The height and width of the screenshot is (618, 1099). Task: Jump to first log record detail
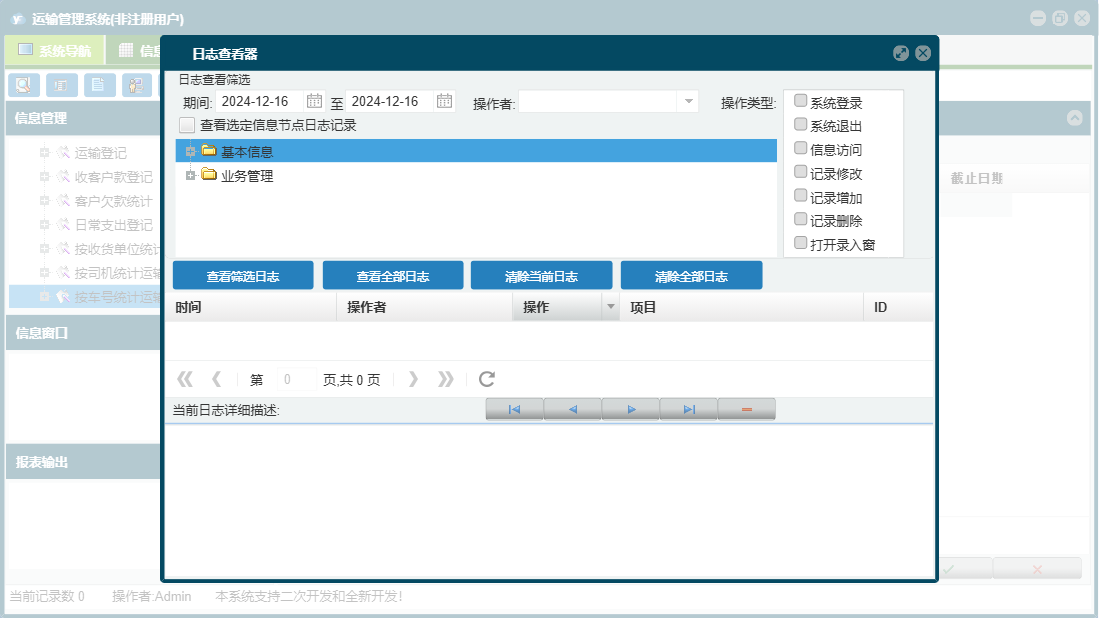[x=514, y=409]
